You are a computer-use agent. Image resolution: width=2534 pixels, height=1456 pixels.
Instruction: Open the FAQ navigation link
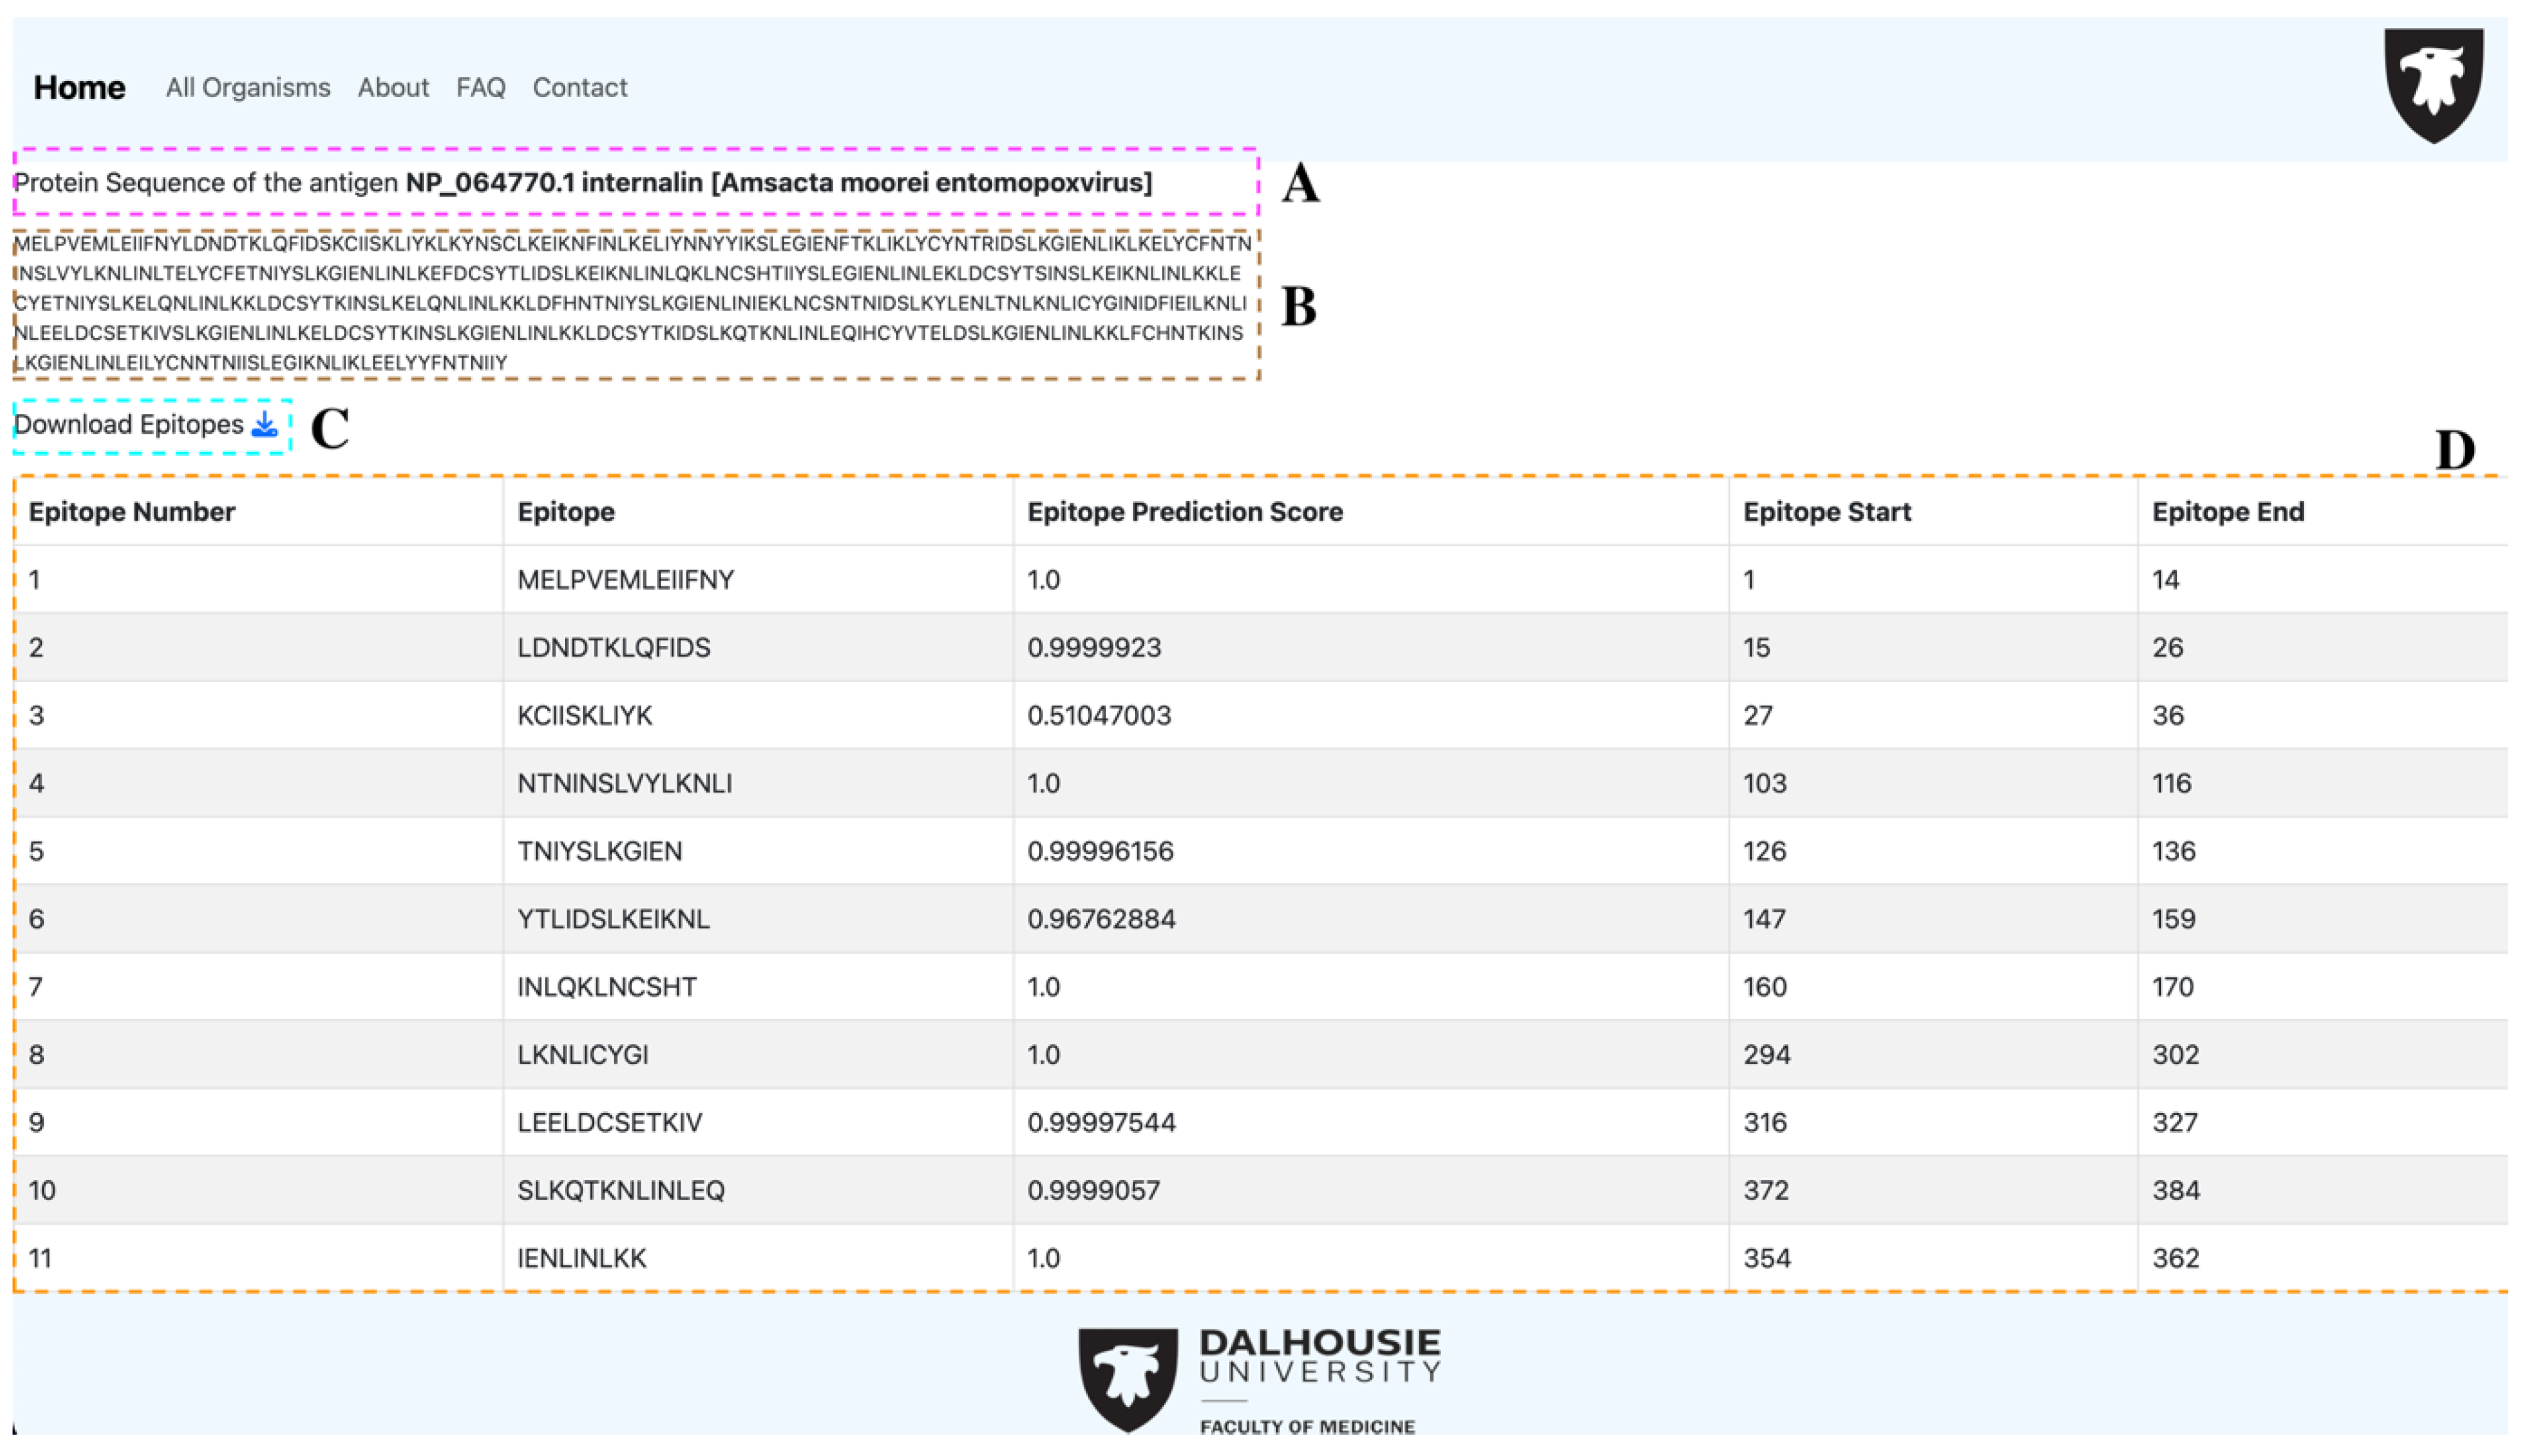[x=481, y=88]
